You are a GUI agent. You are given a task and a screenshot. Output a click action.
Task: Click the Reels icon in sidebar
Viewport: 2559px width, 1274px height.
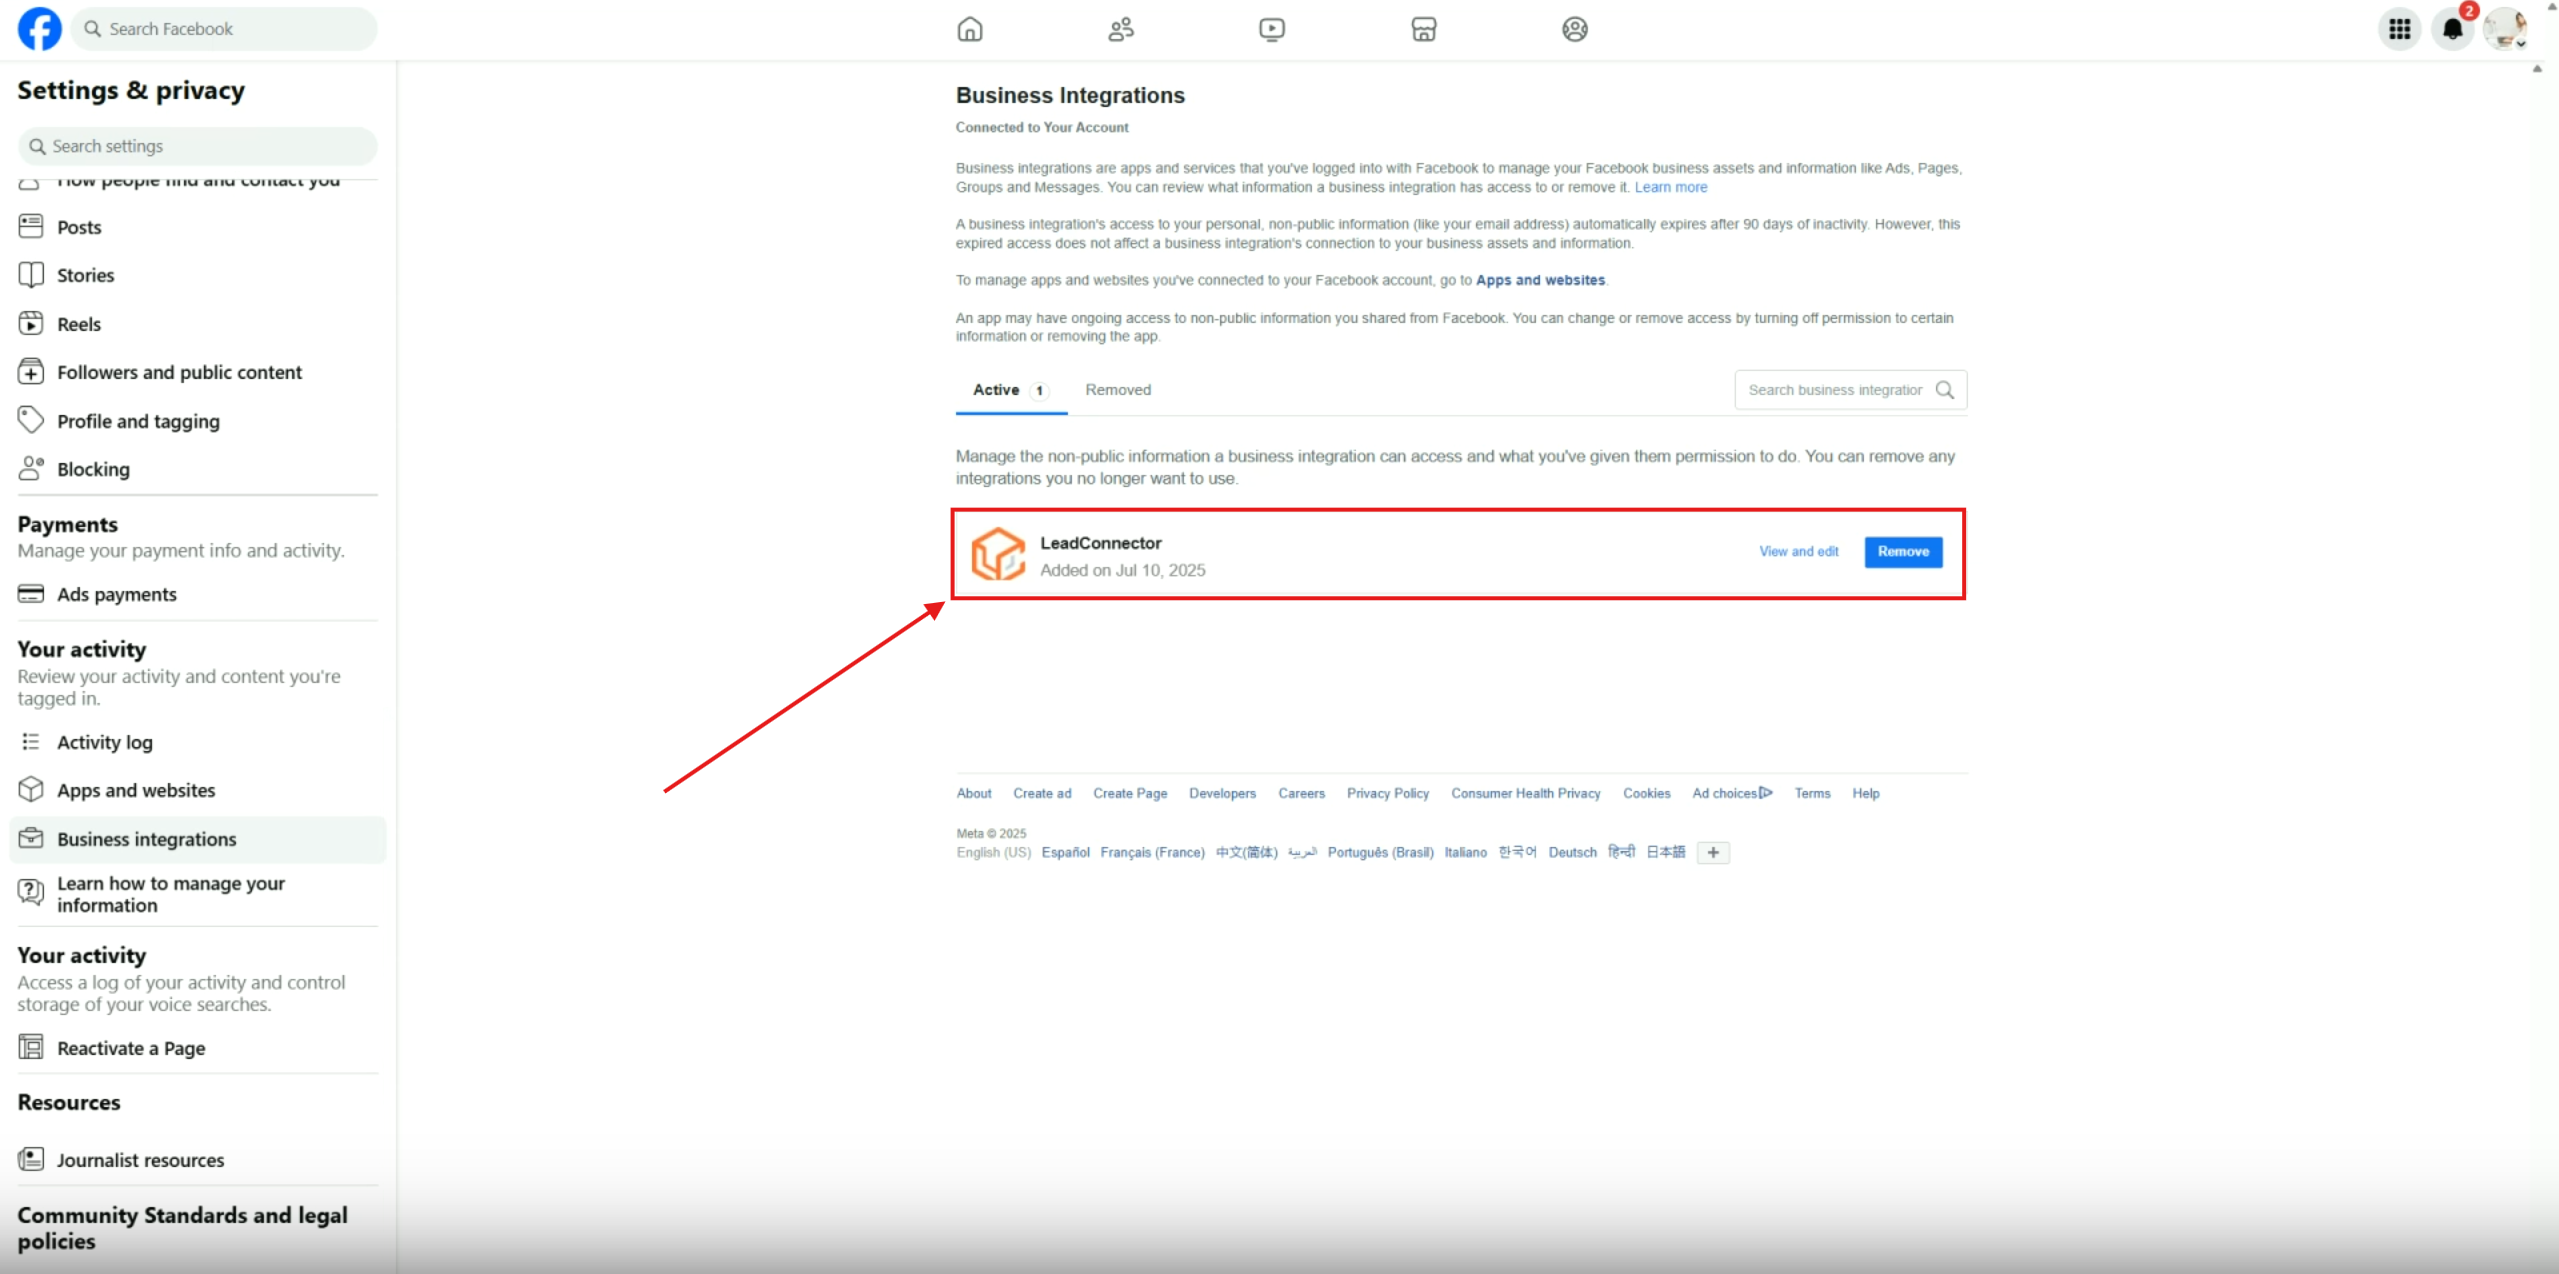pyautogui.click(x=31, y=323)
